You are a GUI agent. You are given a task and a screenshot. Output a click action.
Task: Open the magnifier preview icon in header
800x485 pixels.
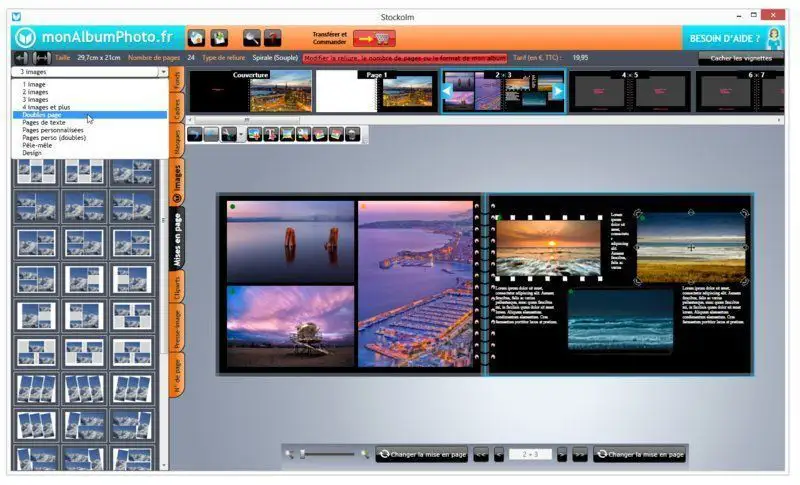click(x=252, y=38)
